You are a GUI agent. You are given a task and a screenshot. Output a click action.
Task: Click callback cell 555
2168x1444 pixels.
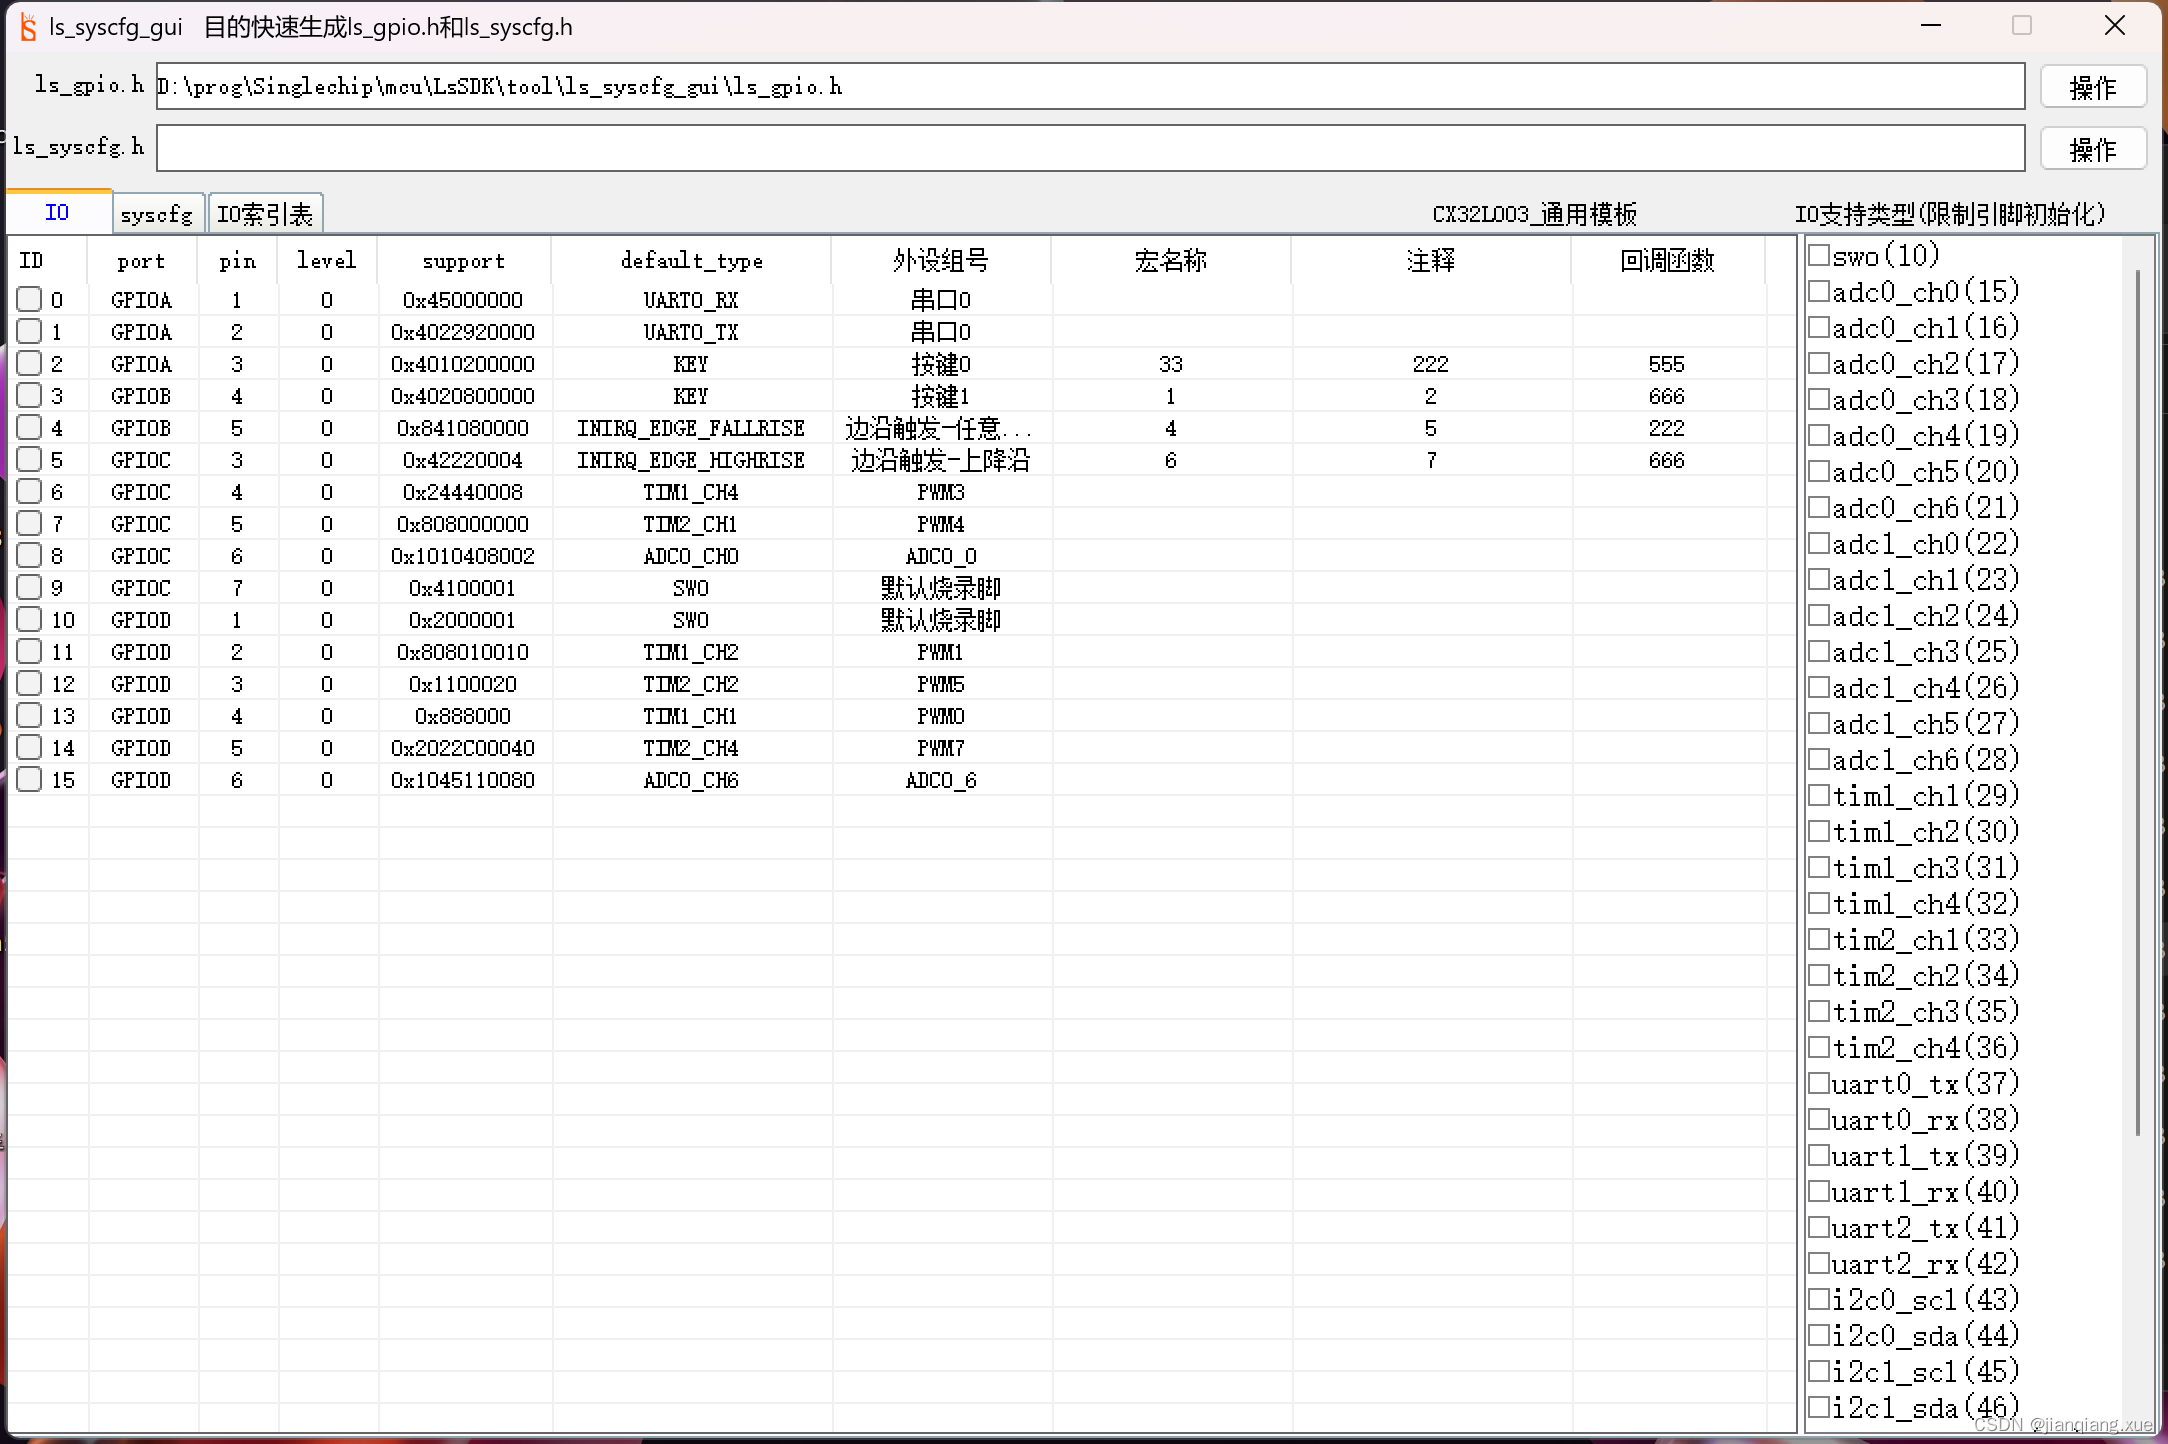(x=1667, y=364)
